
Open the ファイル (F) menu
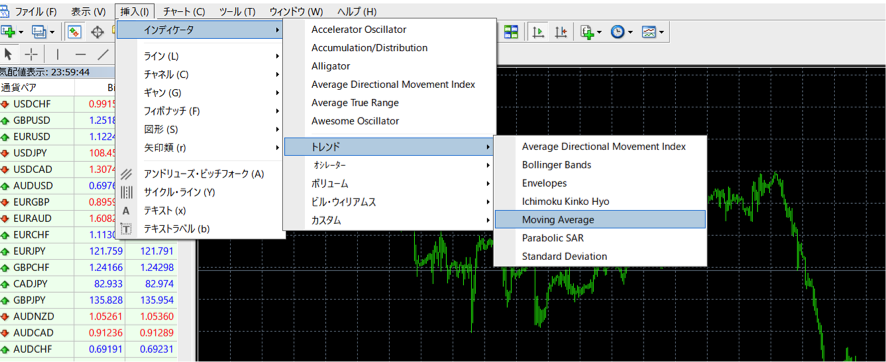click(x=36, y=11)
